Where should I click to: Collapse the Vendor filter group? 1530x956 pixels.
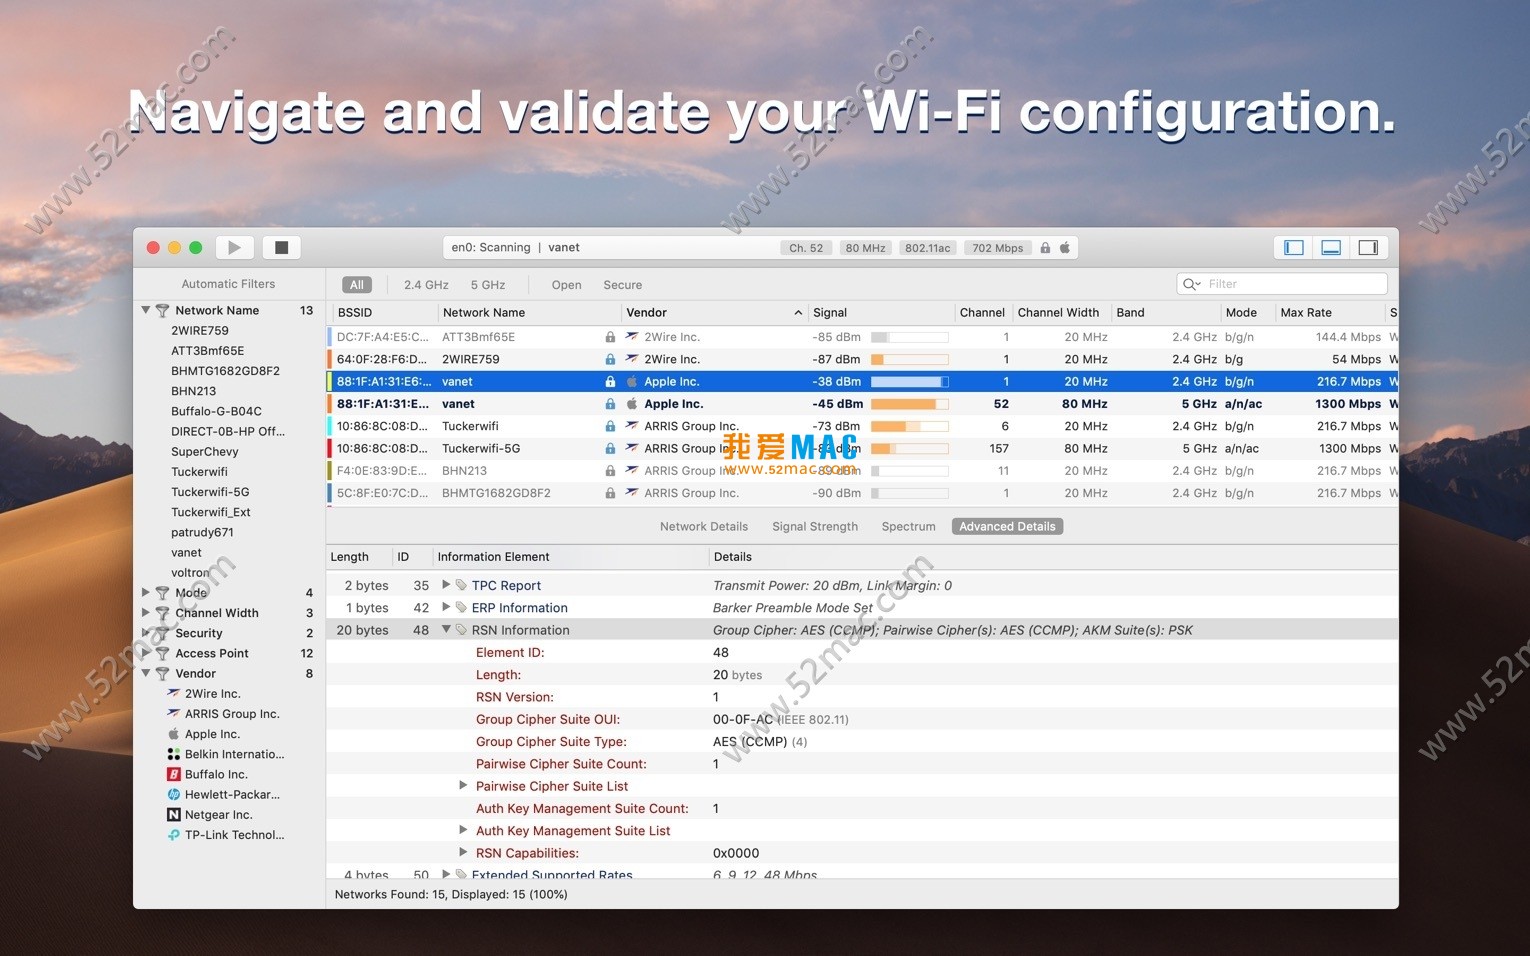coord(146,673)
